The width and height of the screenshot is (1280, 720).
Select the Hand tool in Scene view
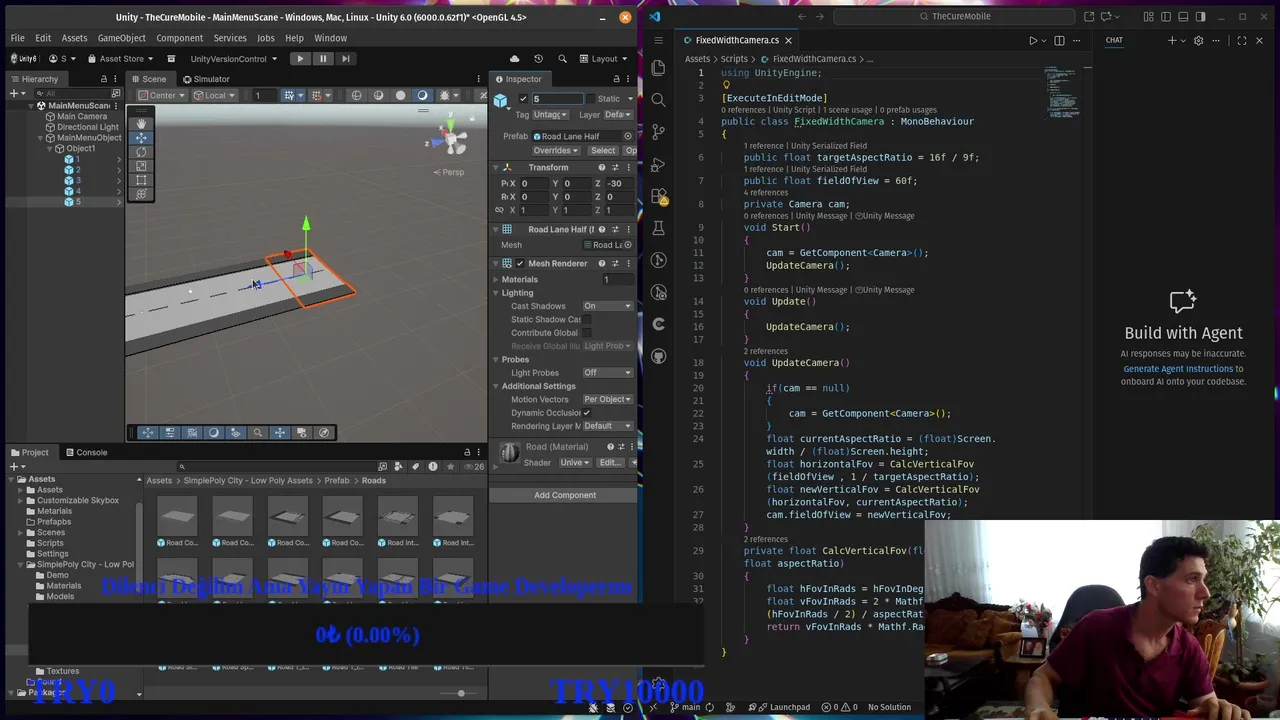pyautogui.click(x=141, y=123)
